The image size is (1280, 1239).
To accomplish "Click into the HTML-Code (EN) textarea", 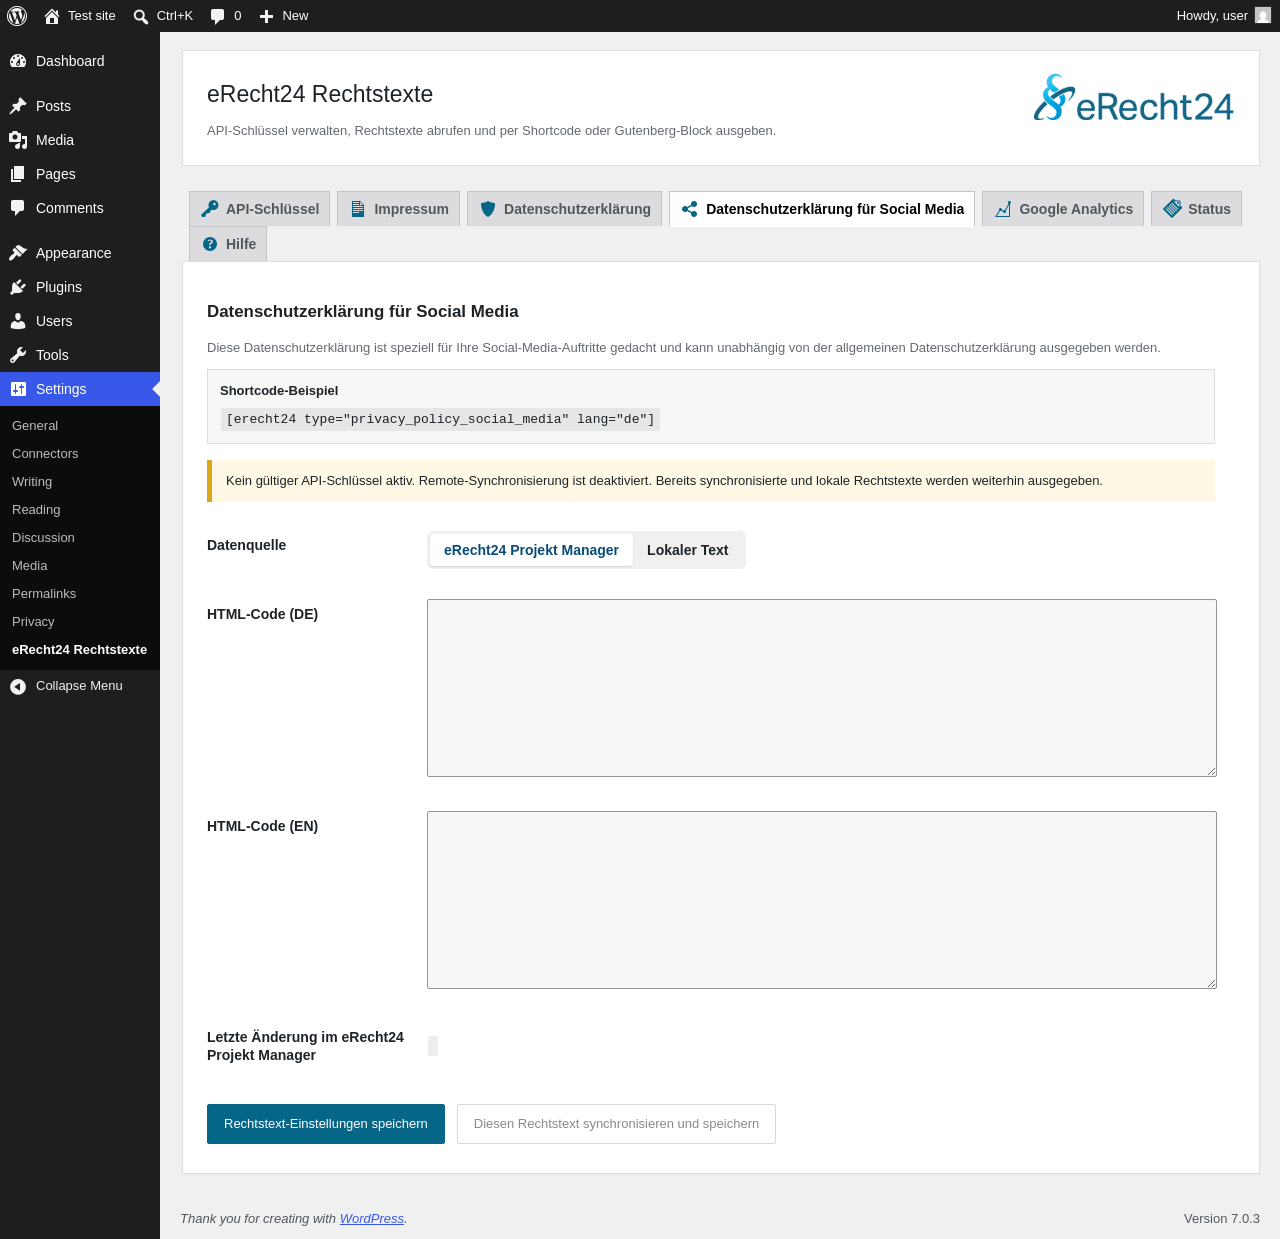I will (x=822, y=900).
